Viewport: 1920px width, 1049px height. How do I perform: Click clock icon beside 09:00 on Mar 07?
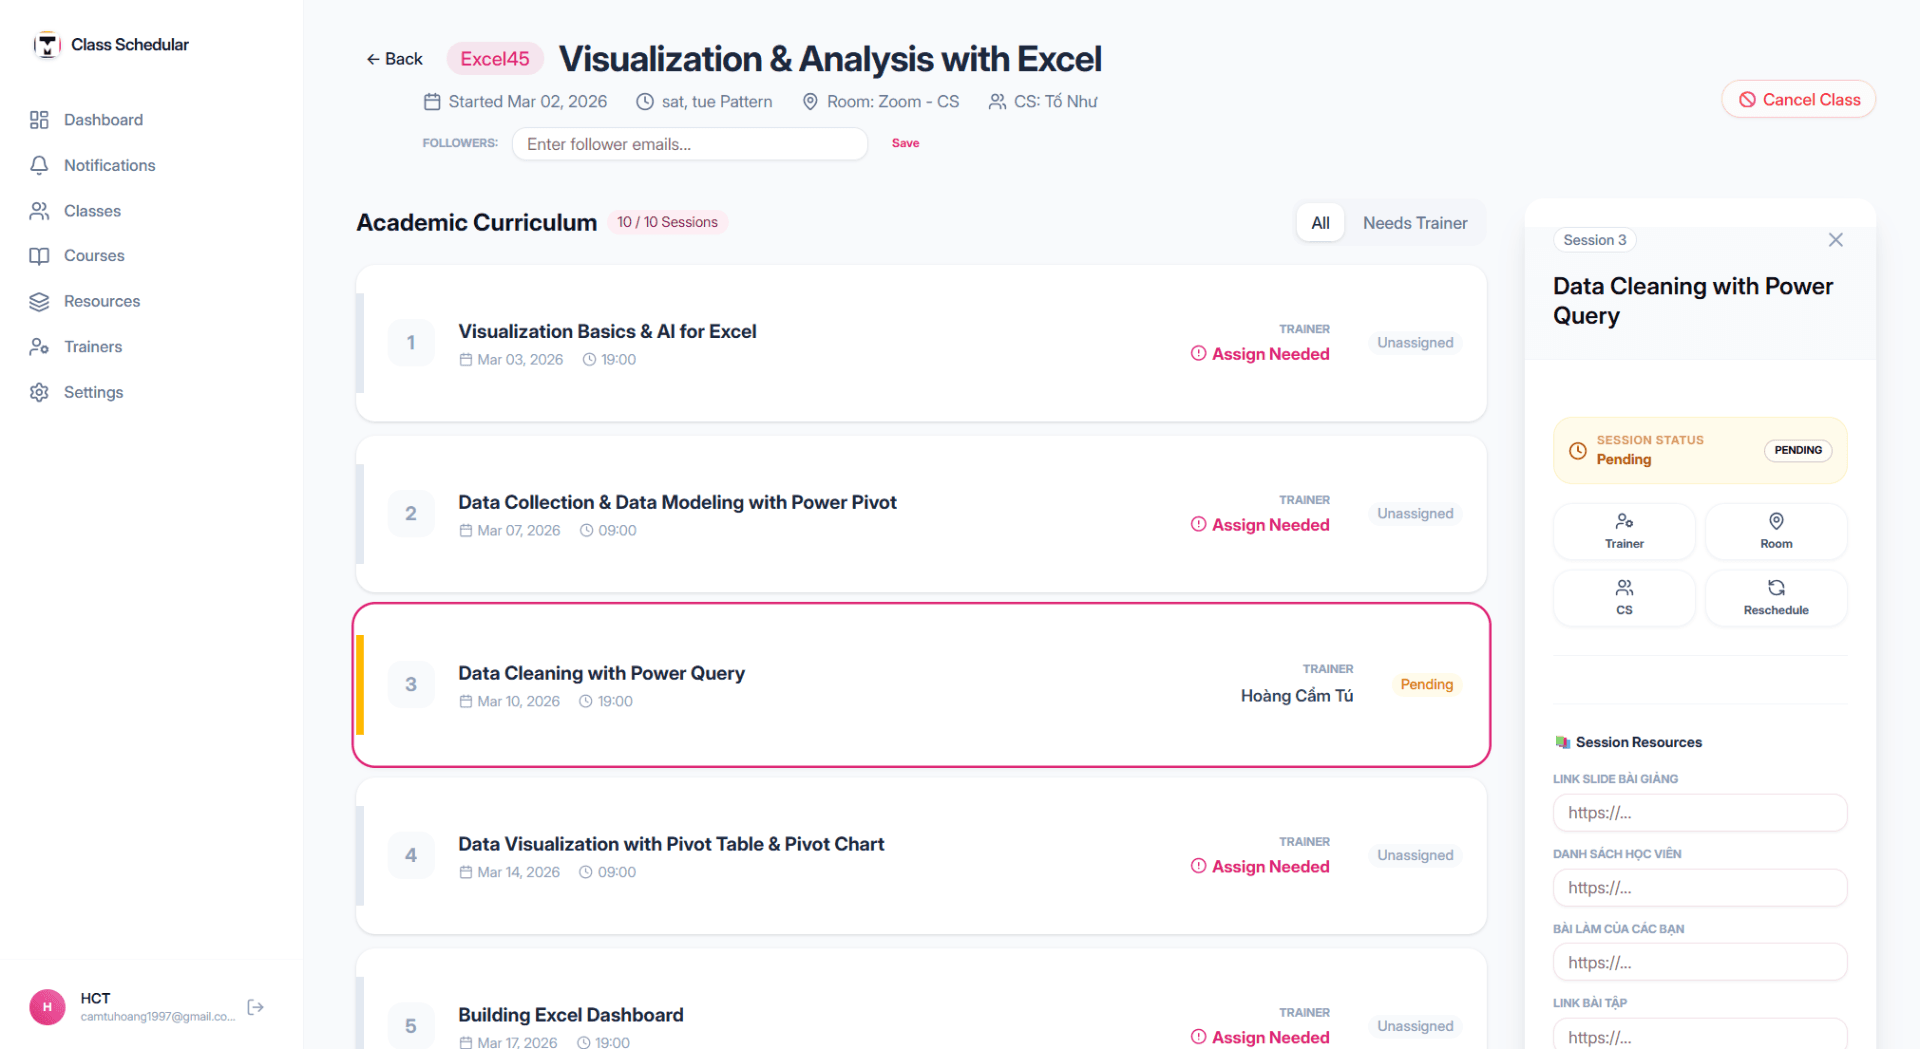point(586,531)
